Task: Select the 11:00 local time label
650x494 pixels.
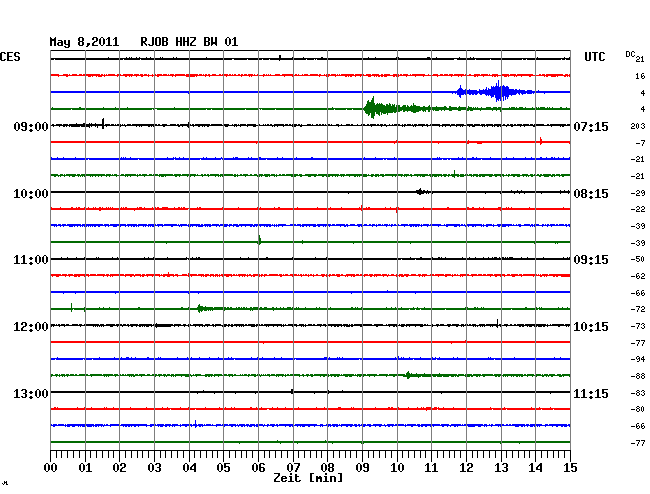Action: pyautogui.click(x=31, y=260)
